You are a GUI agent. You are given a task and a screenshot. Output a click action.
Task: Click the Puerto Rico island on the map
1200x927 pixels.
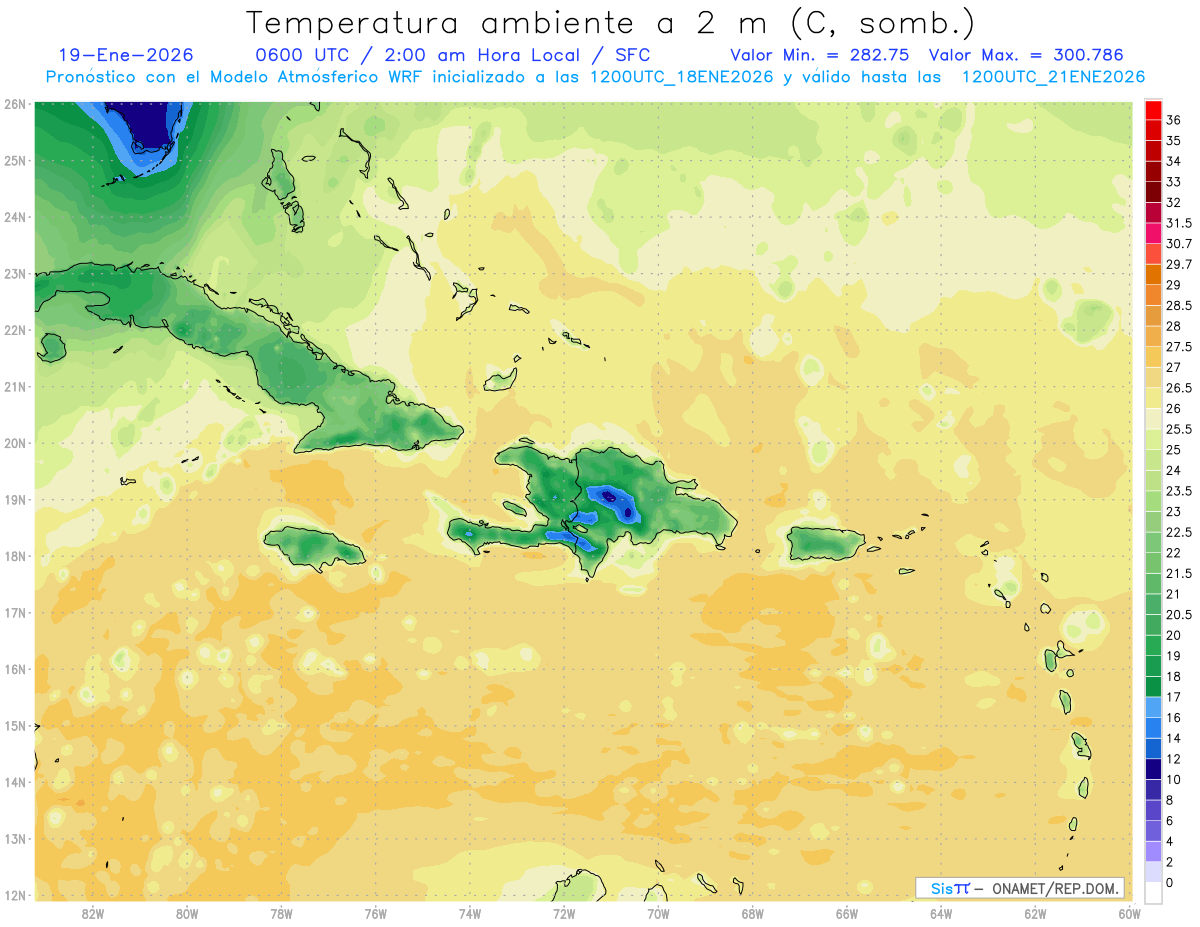(825, 544)
